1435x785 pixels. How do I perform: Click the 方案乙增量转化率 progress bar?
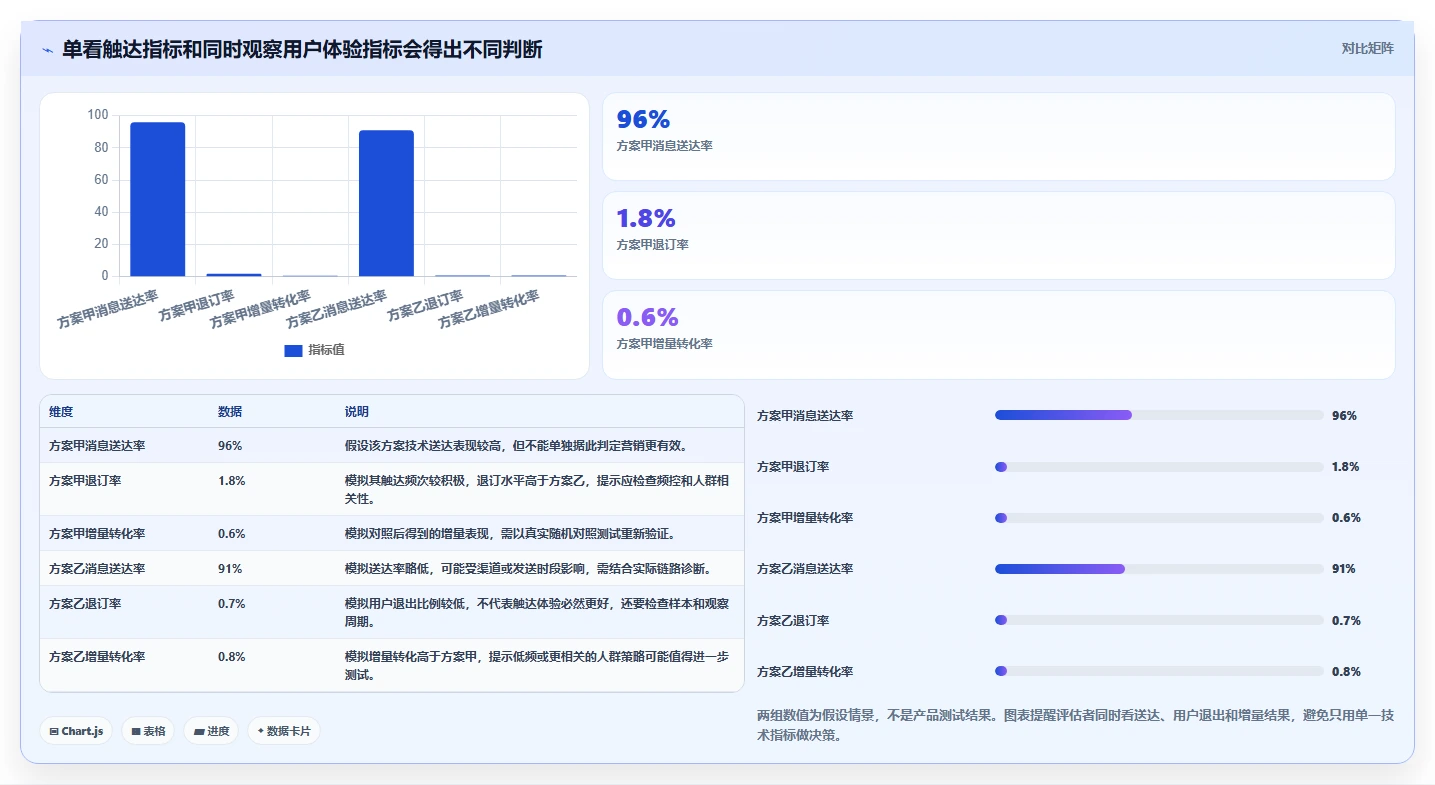(x=1159, y=671)
